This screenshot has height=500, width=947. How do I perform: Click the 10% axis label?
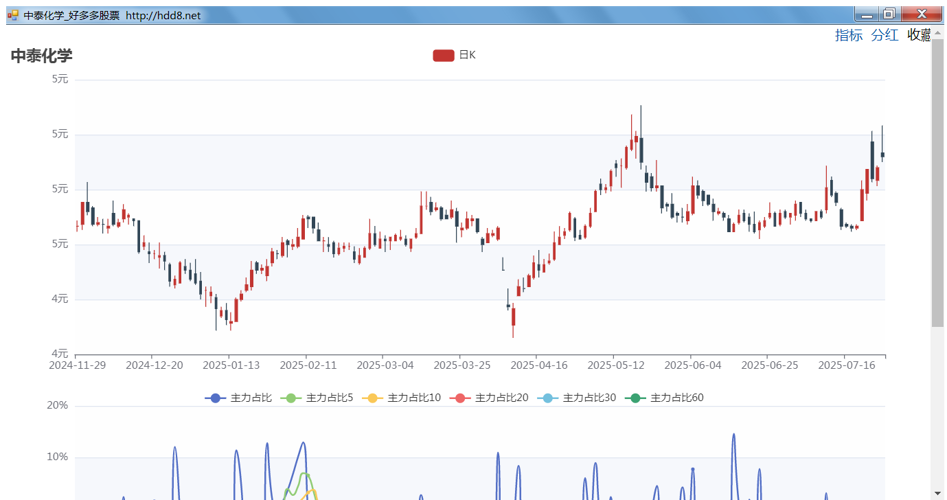[57, 457]
